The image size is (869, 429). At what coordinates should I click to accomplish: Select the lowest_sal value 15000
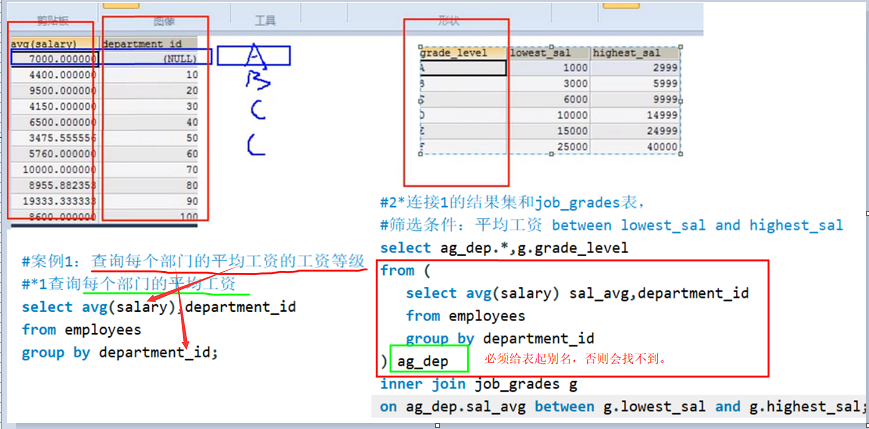tap(549, 131)
